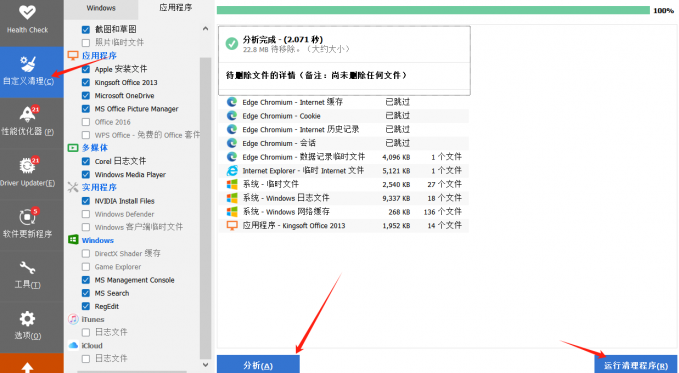Click the green progress bar
Screen dimensions: 679x373
point(433,10)
